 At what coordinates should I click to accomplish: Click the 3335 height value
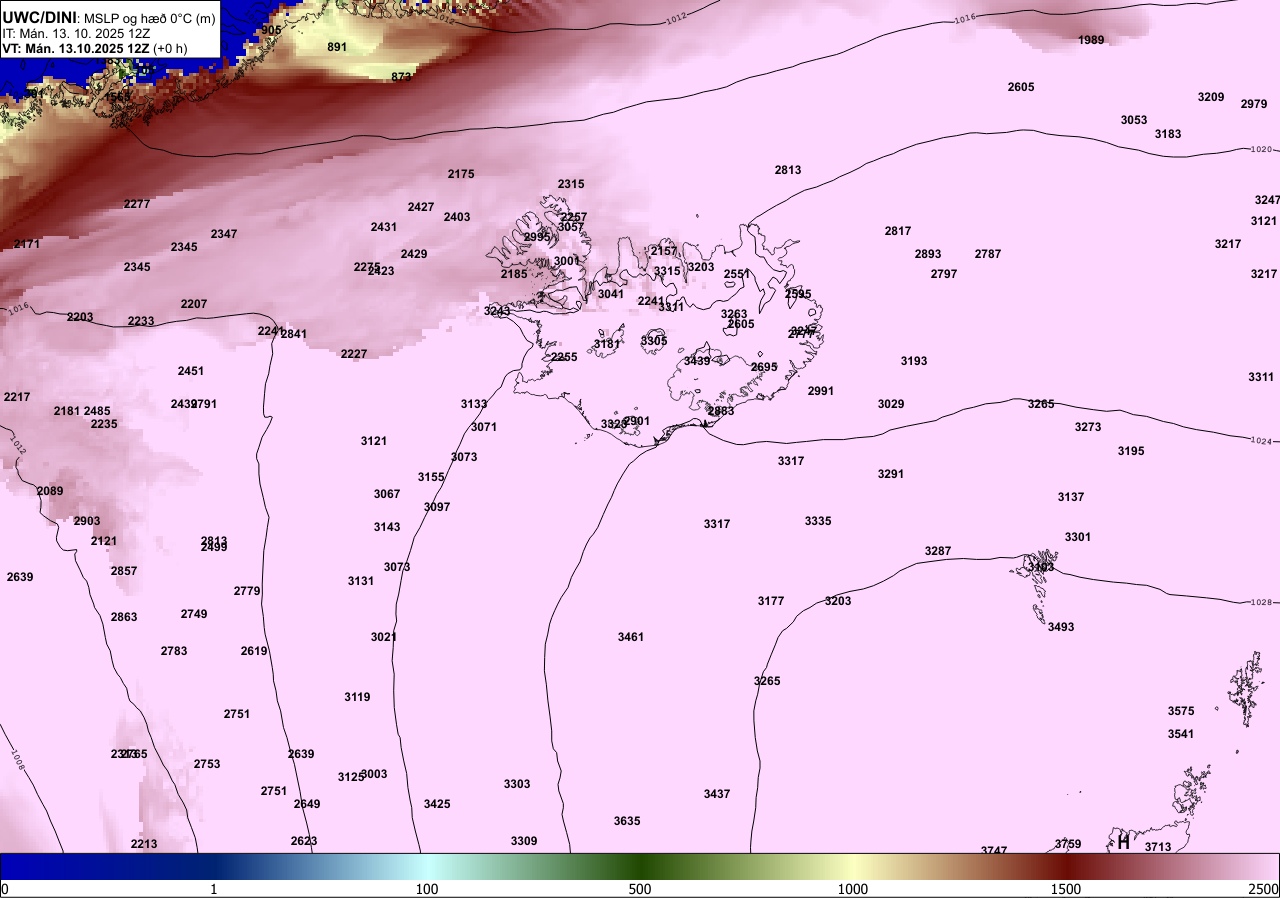point(818,521)
